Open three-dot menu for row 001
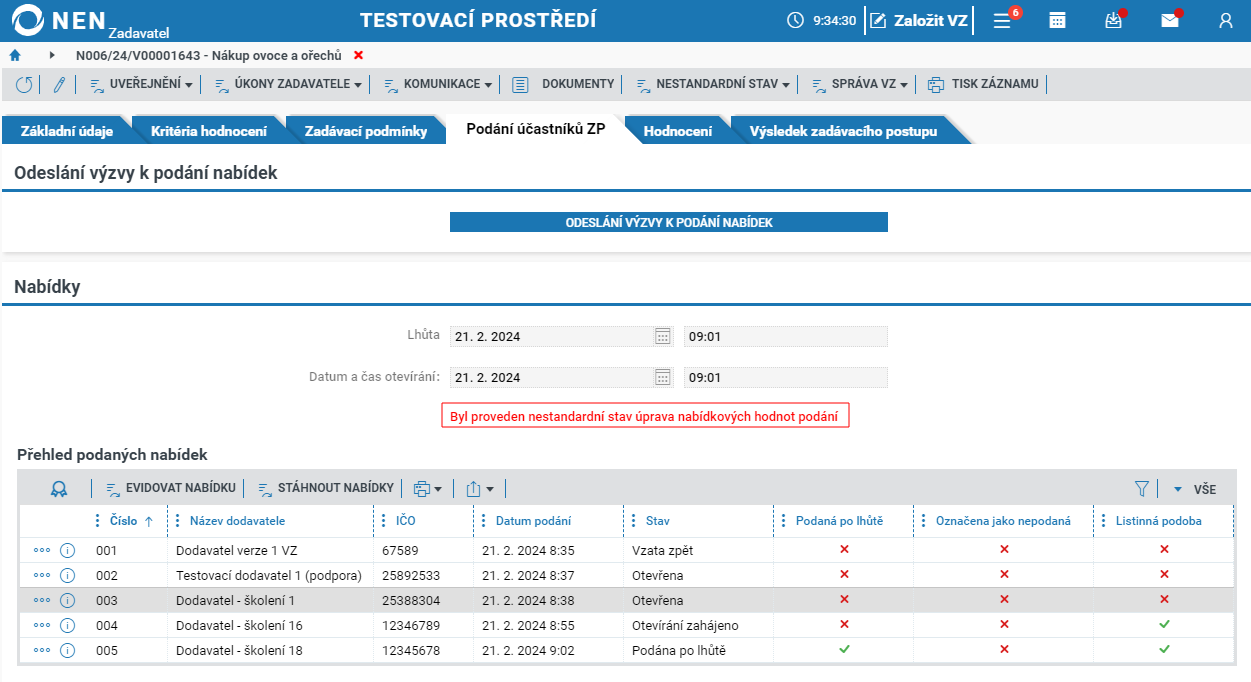 click(x=42, y=550)
